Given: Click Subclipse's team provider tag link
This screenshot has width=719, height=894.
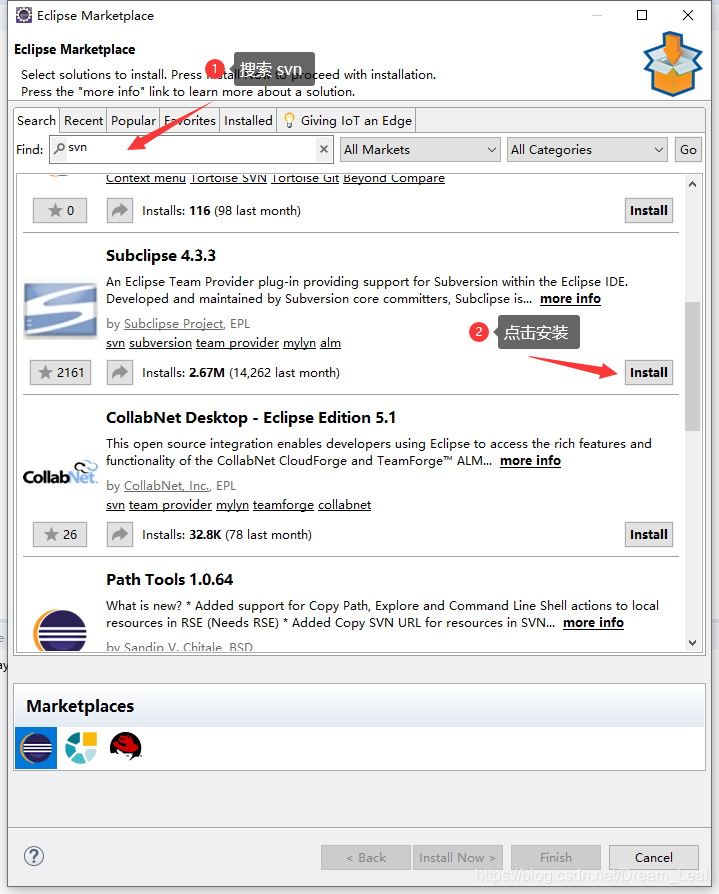Looking at the screenshot, I should tap(237, 343).
